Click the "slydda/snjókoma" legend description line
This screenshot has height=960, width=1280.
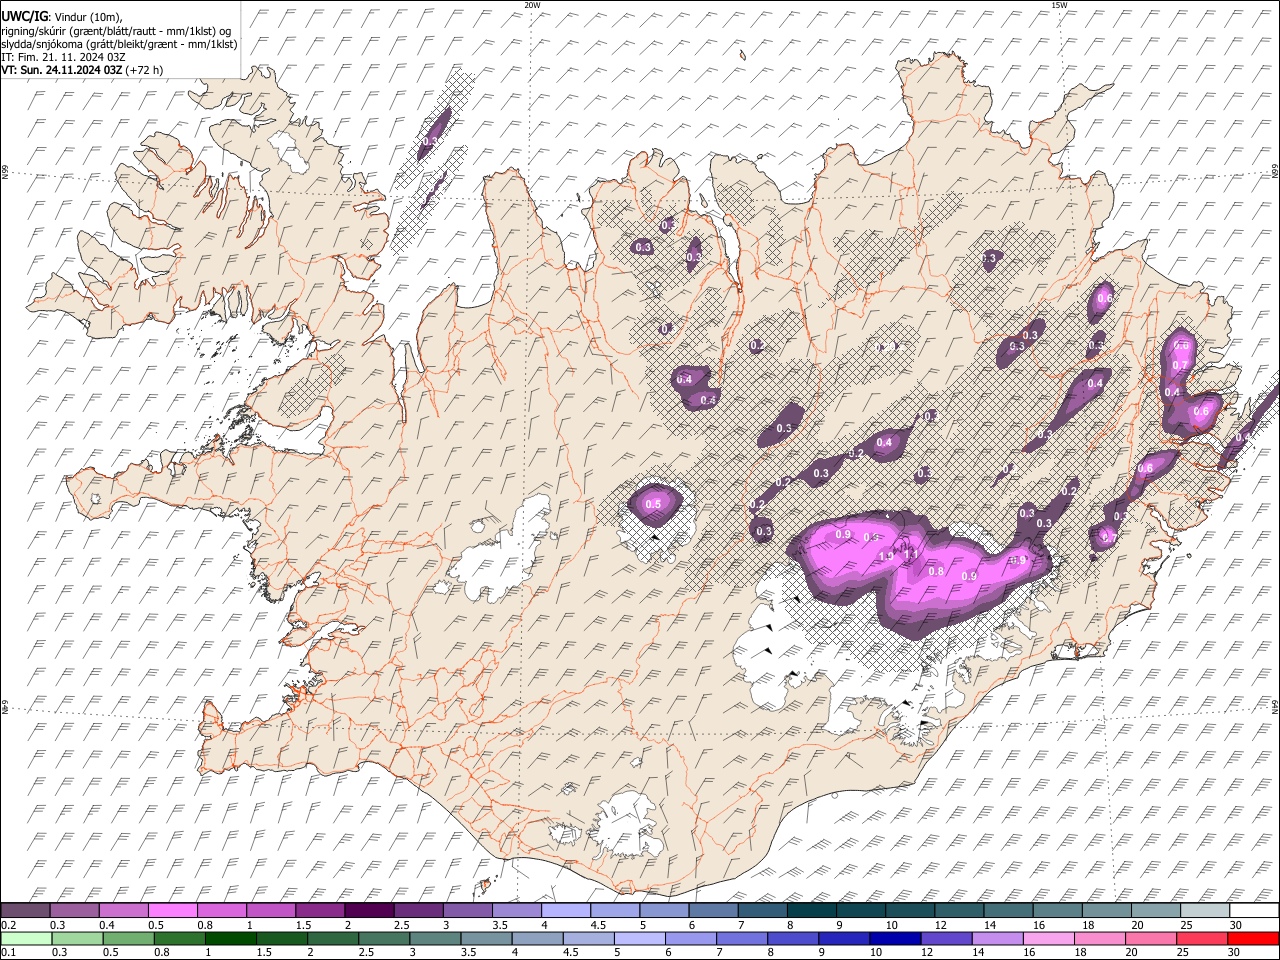tap(118, 44)
